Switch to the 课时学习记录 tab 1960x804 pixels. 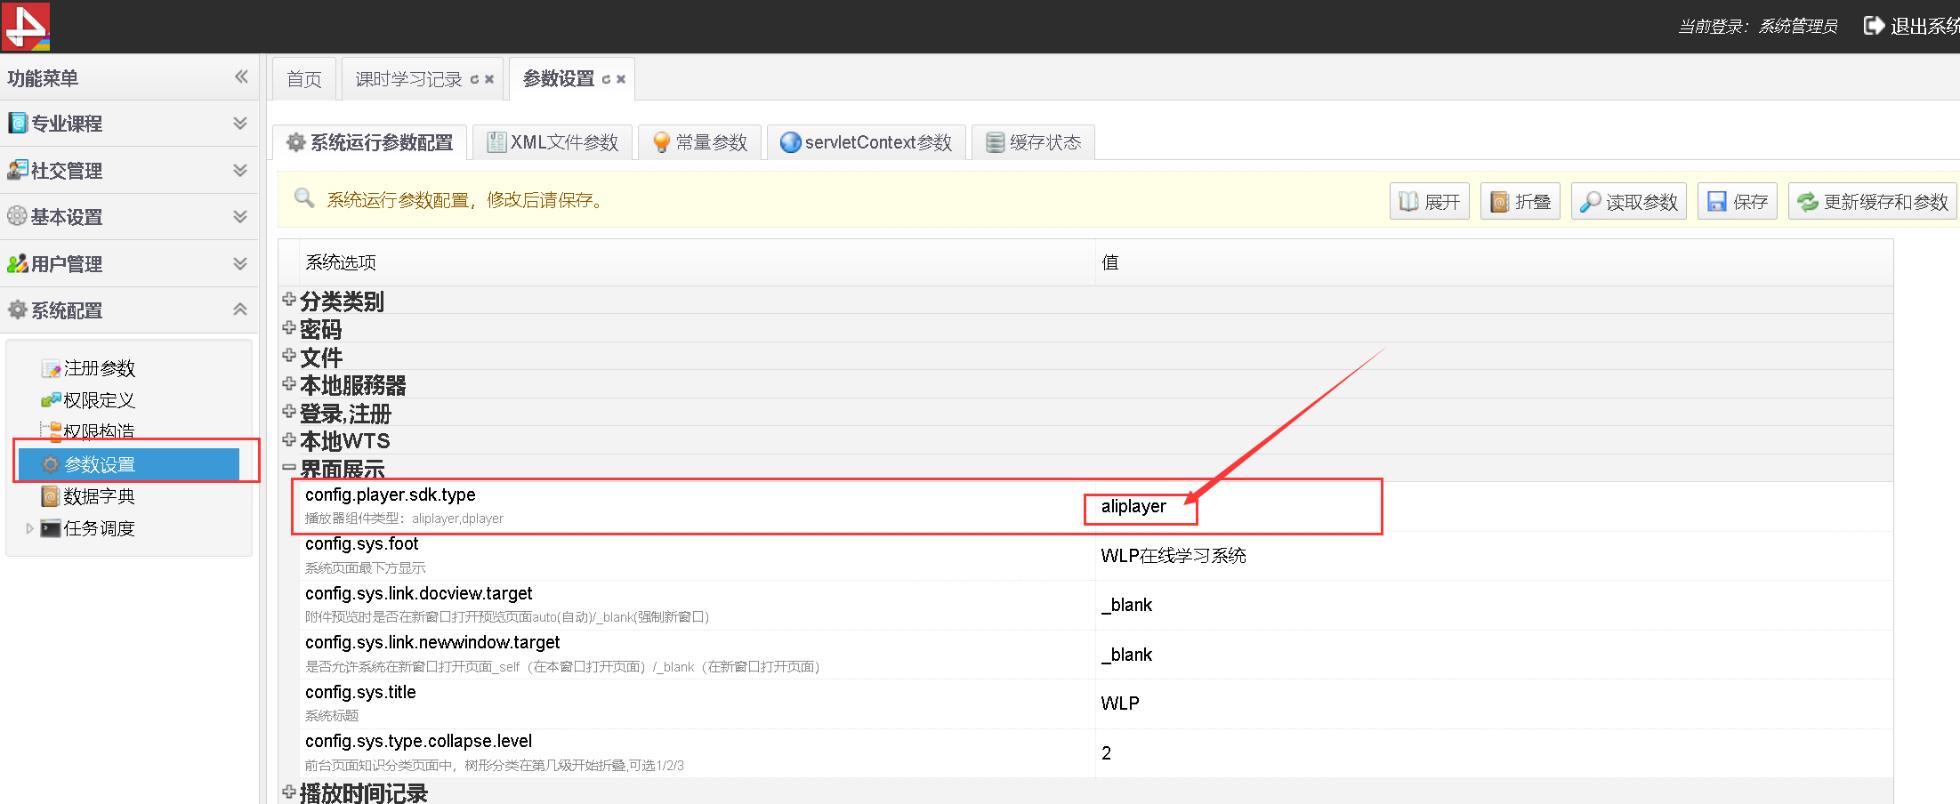pyautogui.click(x=408, y=79)
